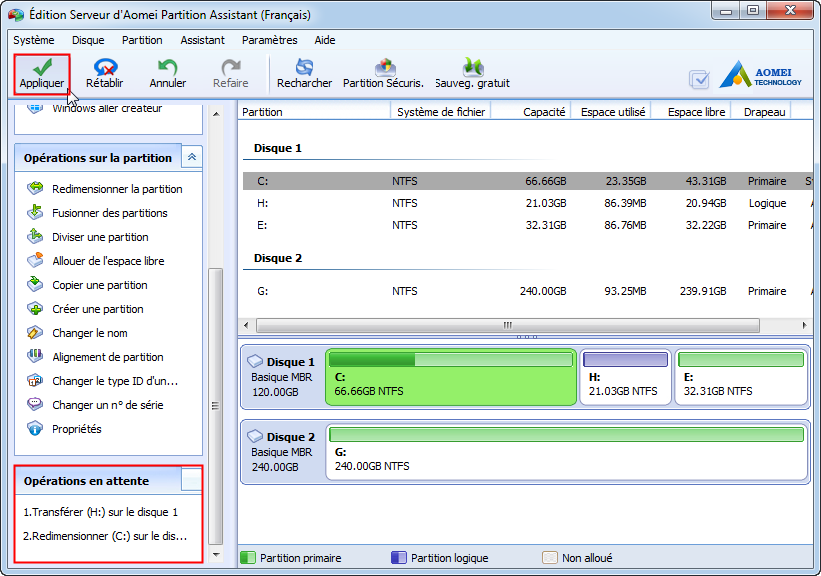Screen dimensions: 821x576
Task: Click the checkmark icon beside AOMEI logo
Action: (x=700, y=80)
